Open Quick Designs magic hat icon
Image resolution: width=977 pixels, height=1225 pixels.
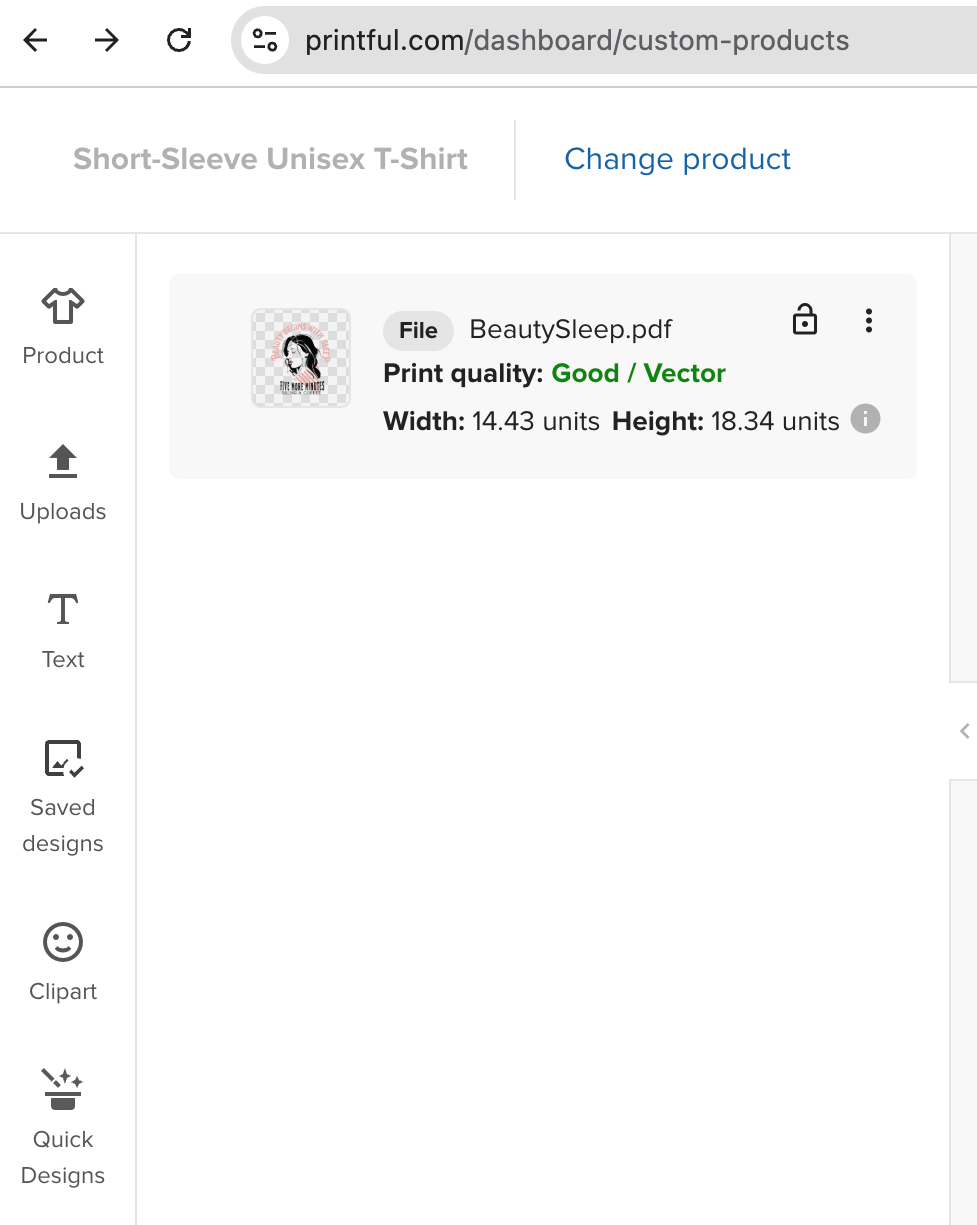point(63,1089)
